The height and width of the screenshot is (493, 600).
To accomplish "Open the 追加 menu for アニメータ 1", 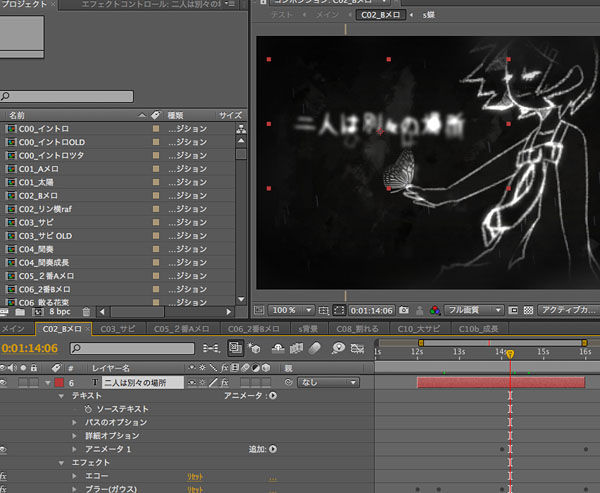I will coord(273,449).
